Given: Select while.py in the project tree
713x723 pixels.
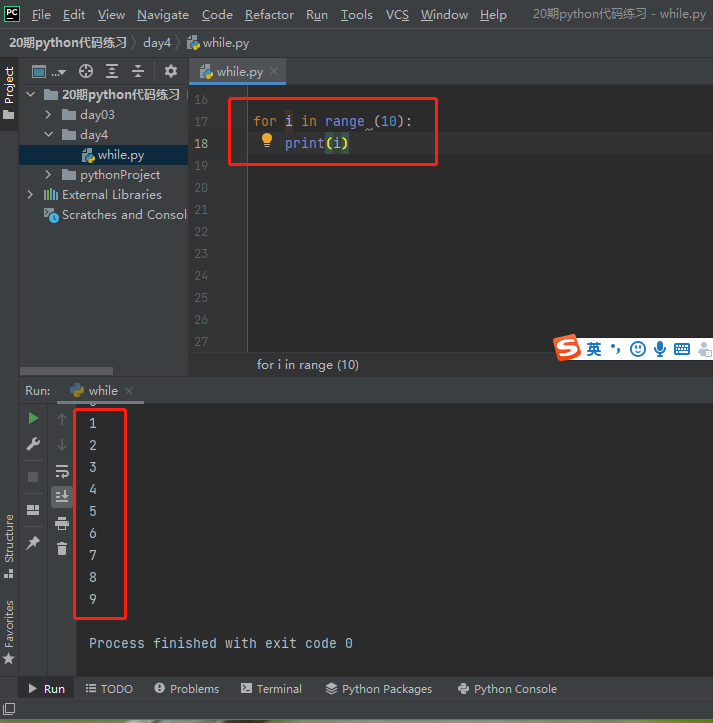Looking at the screenshot, I should click(x=103, y=155).
